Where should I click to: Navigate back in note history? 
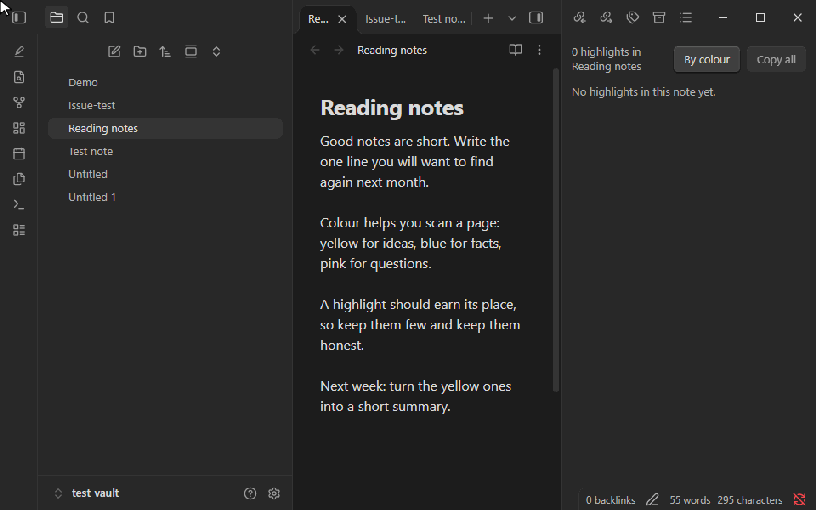tap(315, 50)
